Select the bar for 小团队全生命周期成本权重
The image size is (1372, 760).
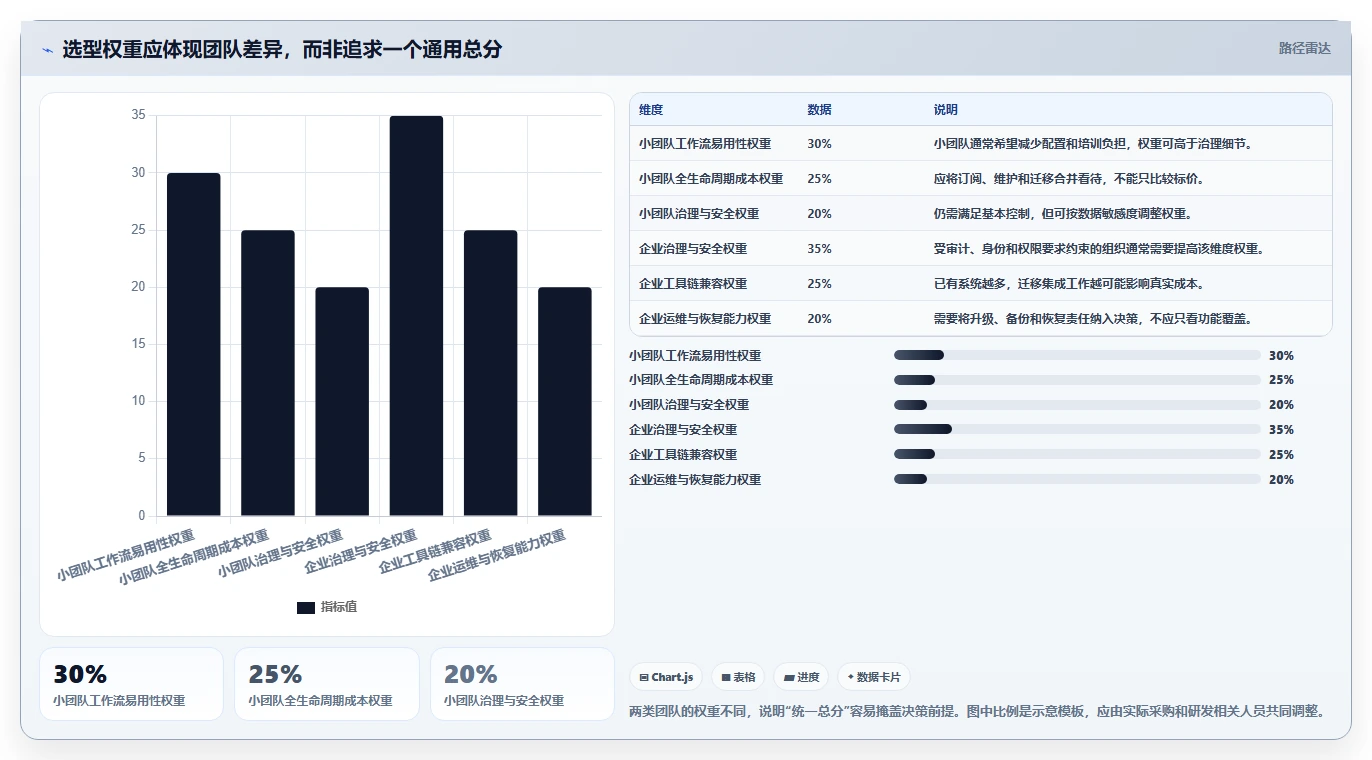pyautogui.click(x=268, y=373)
